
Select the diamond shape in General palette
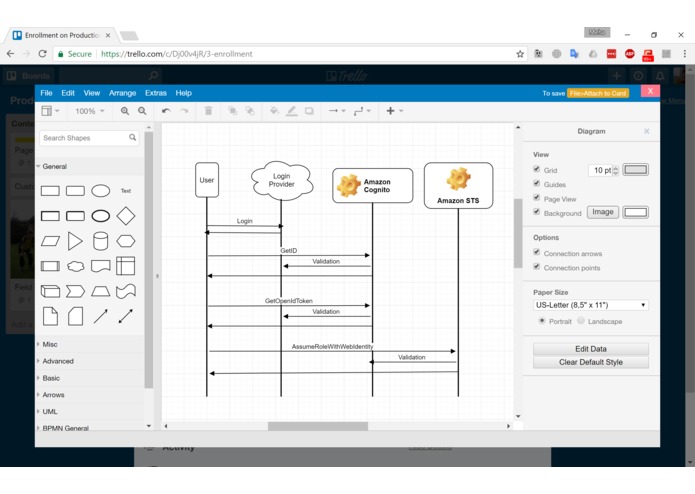pyautogui.click(x=126, y=216)
